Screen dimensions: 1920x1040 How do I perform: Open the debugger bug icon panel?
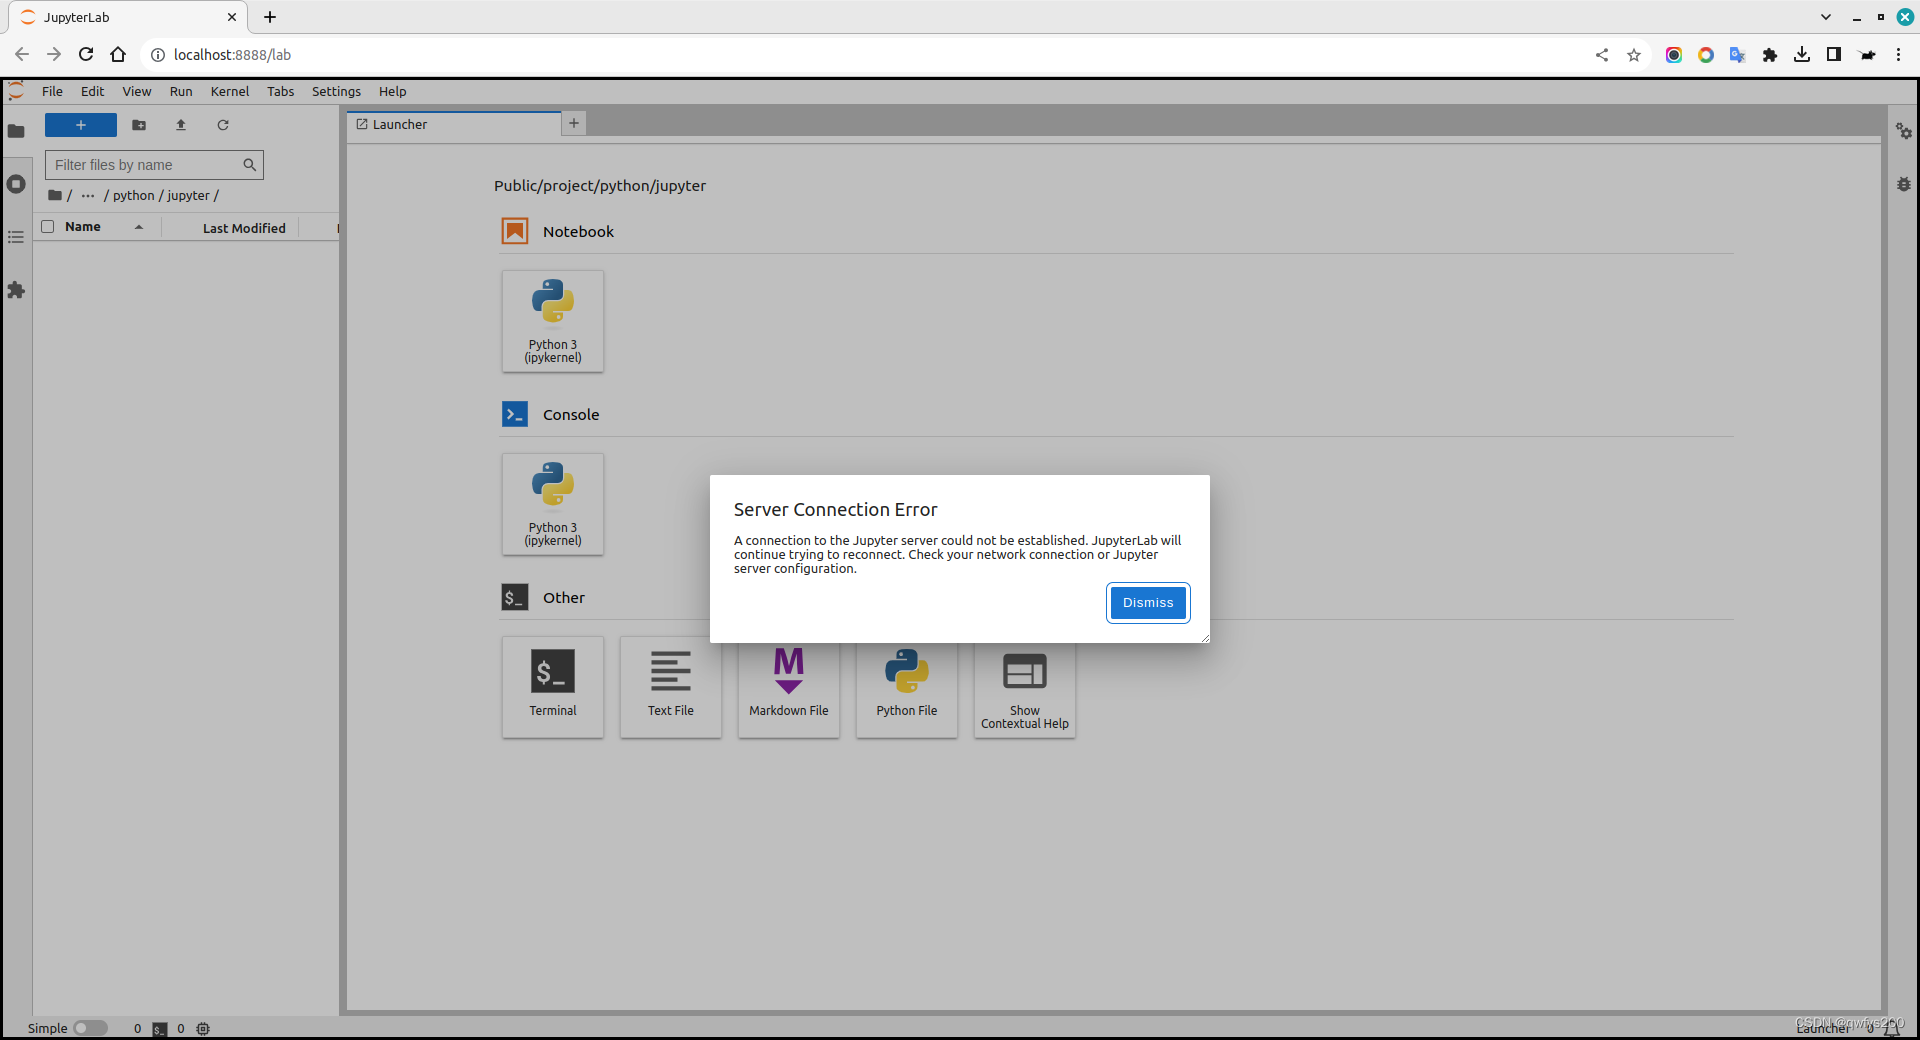coord(1904,184)
